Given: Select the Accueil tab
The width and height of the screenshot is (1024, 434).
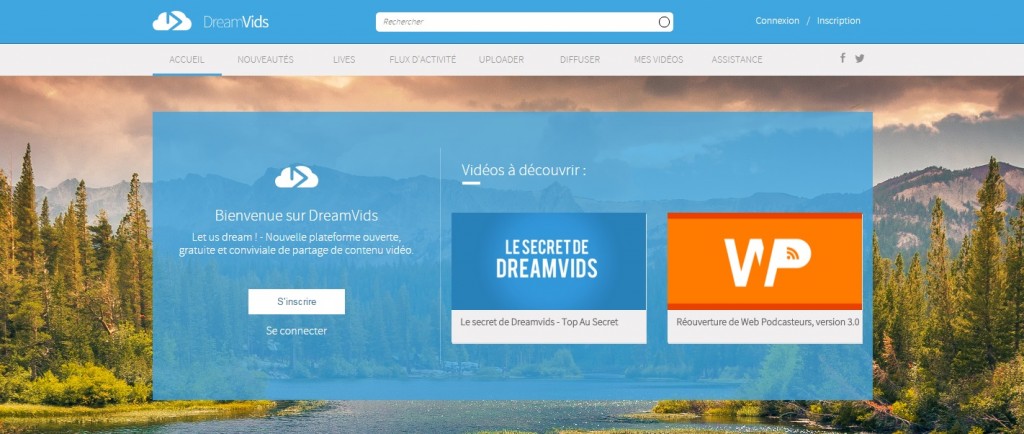Looking at the screenshot, I should tap(187, 59).
